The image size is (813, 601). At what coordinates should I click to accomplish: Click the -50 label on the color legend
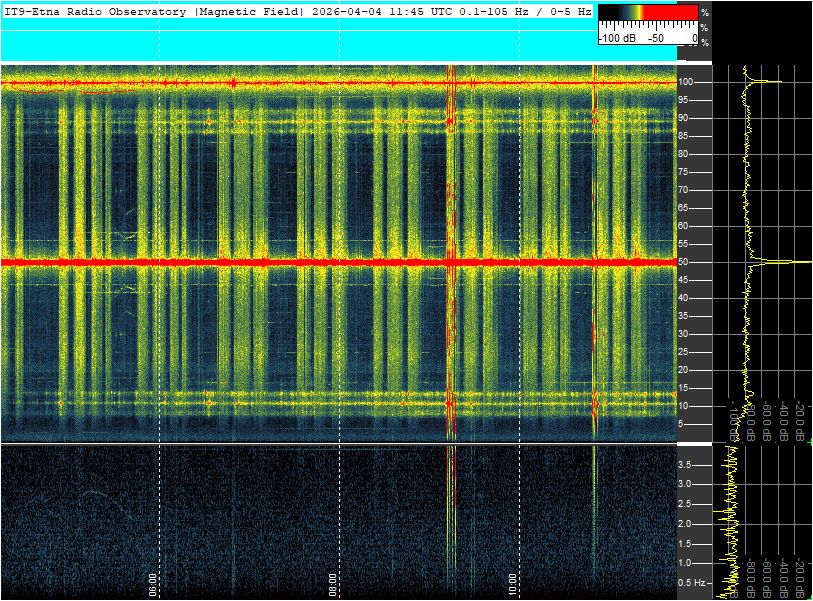[656, 38]
